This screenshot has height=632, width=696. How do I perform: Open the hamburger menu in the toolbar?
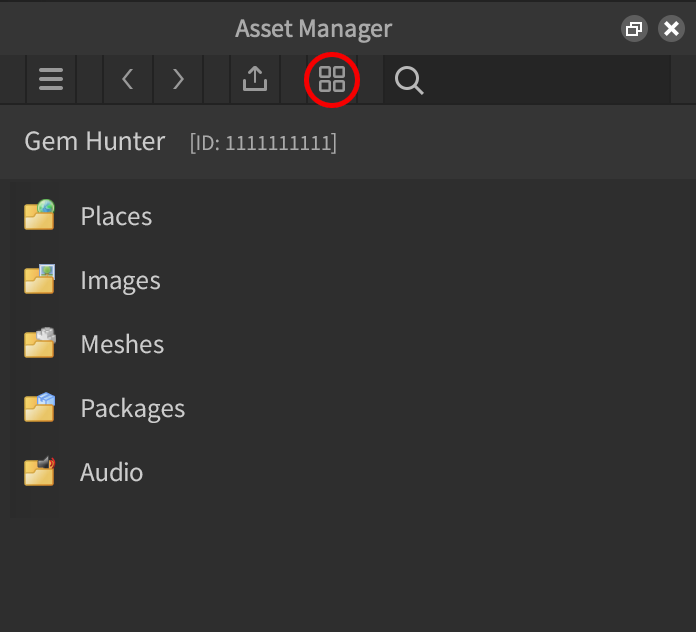pyautogui.click(x=51, y=80)
